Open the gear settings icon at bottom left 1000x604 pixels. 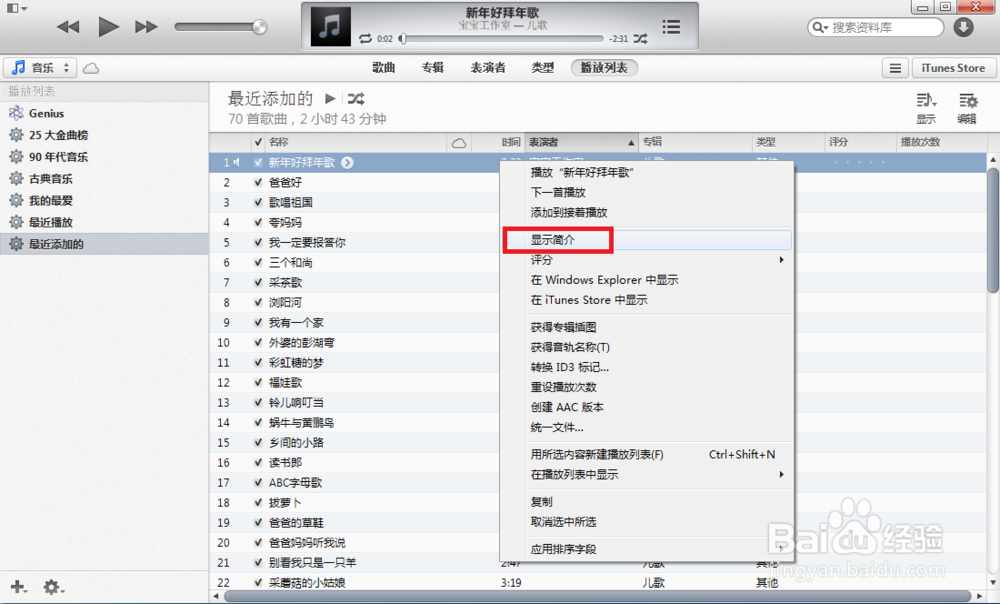point(53,587)
